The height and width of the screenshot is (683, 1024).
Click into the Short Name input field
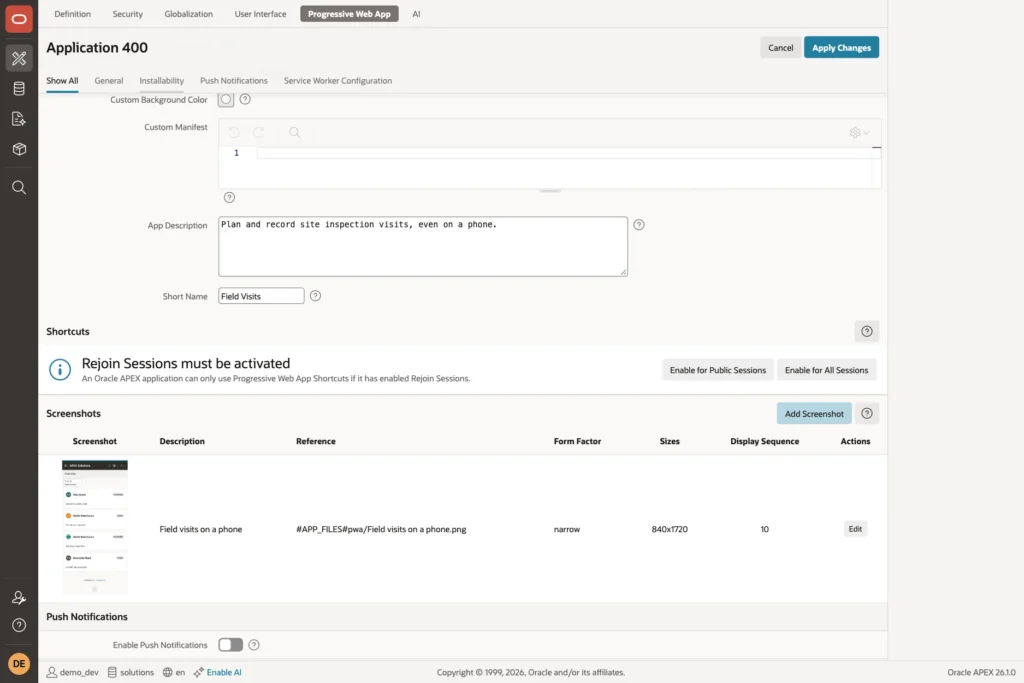[x=261, y=296]
